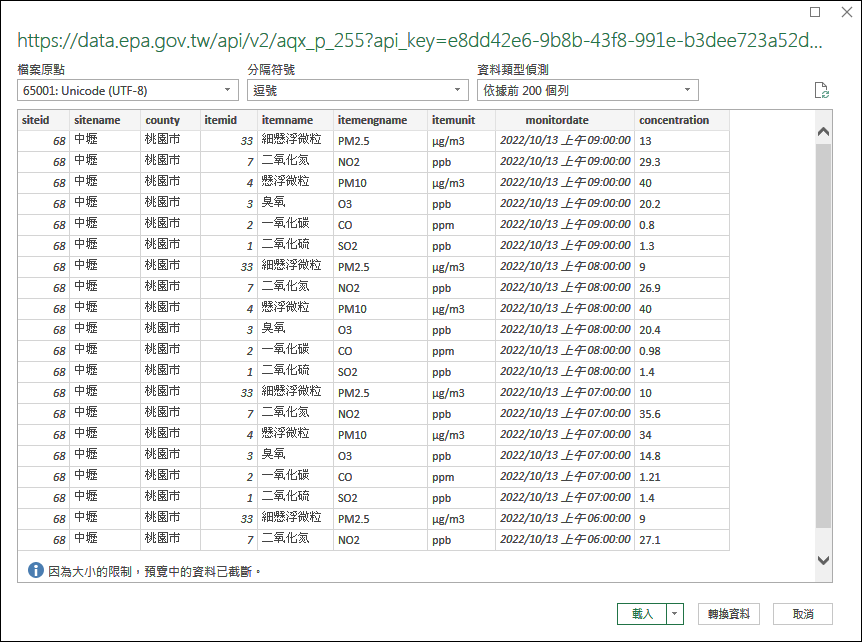
Task: Click concentration value 1.3
Action: pyautogui.click(x=647, y=246)
